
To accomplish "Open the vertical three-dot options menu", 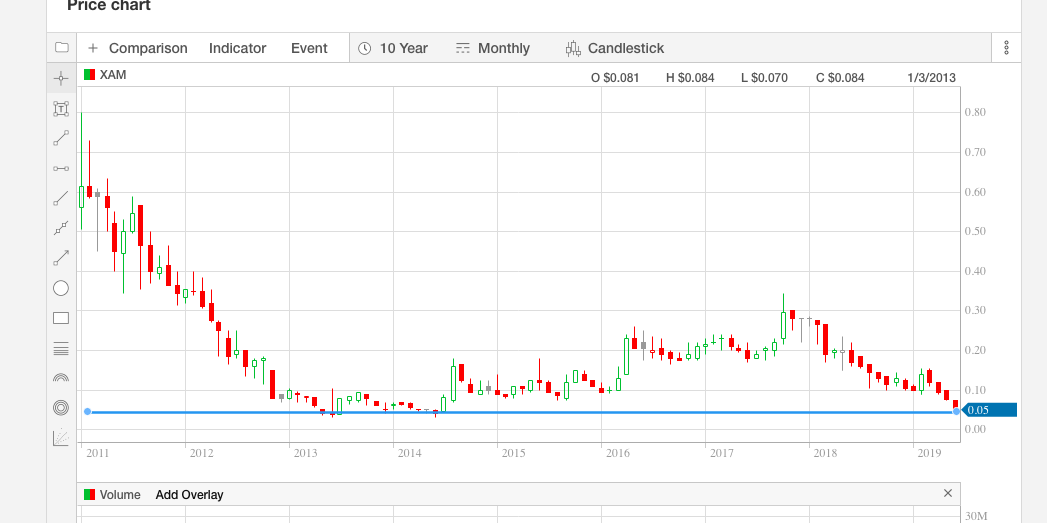I will [x=1006, y=47].
